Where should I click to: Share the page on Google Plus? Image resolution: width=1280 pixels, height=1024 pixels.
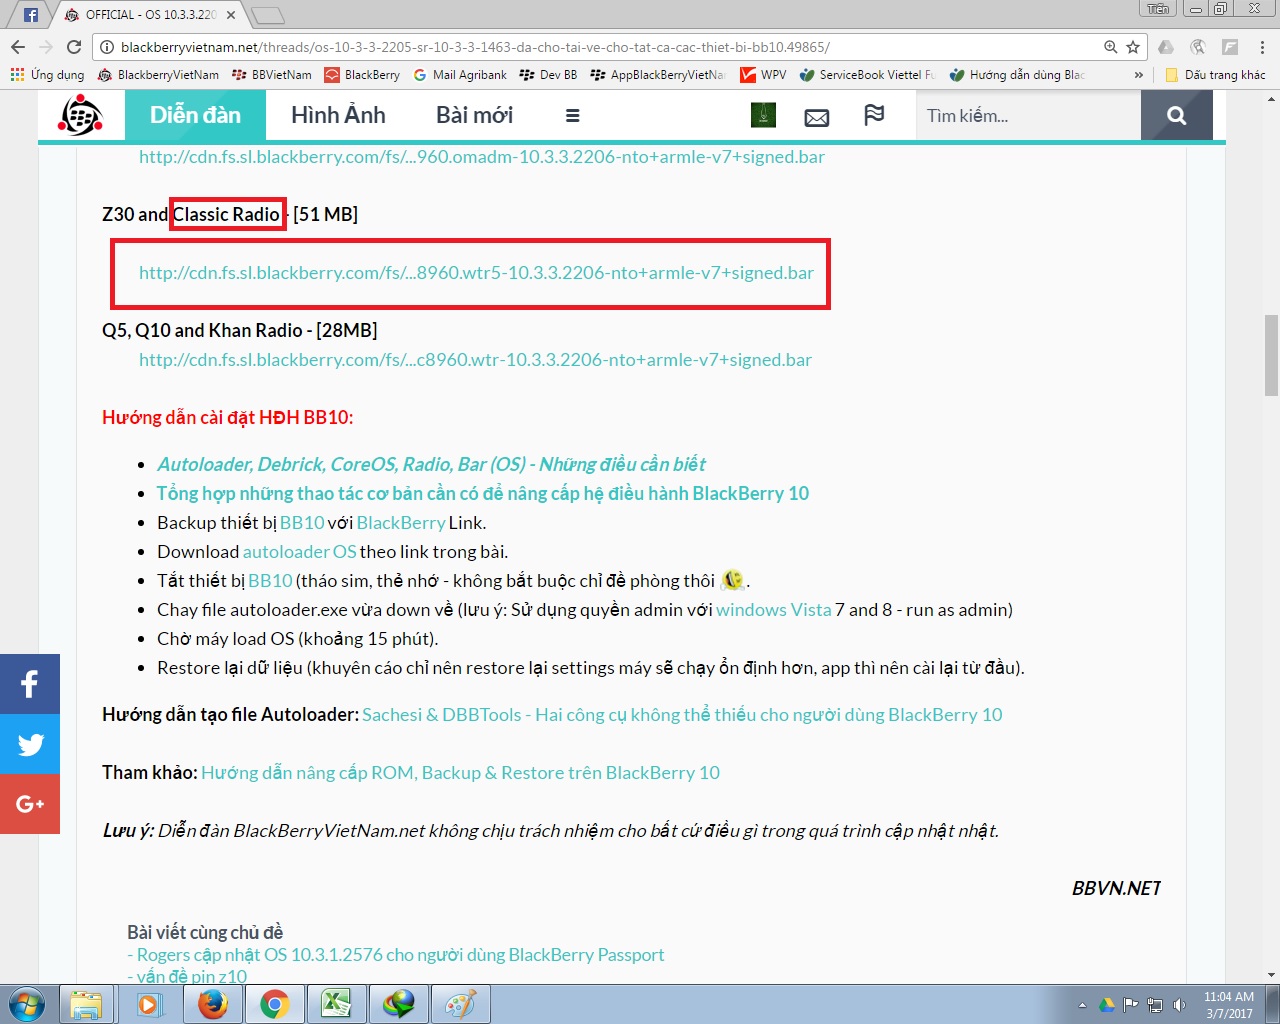[30, 804]
